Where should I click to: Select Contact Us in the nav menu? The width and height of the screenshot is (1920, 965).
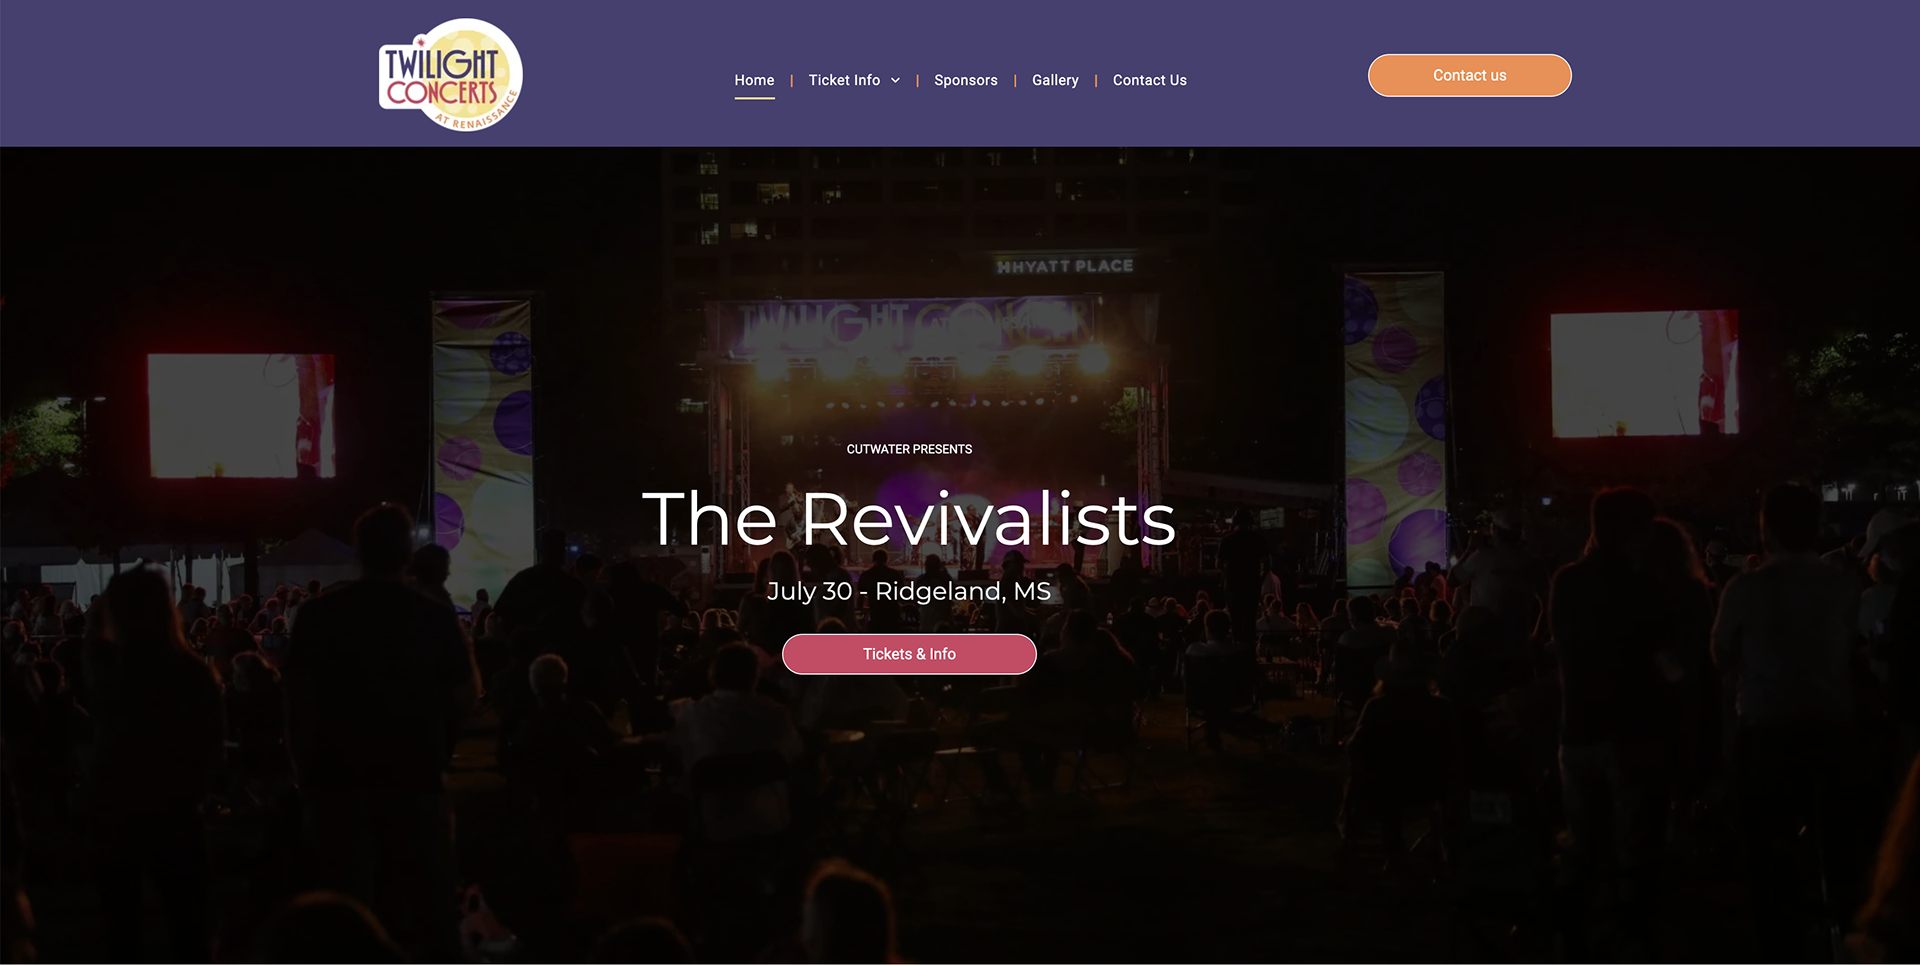point(1149,80)
